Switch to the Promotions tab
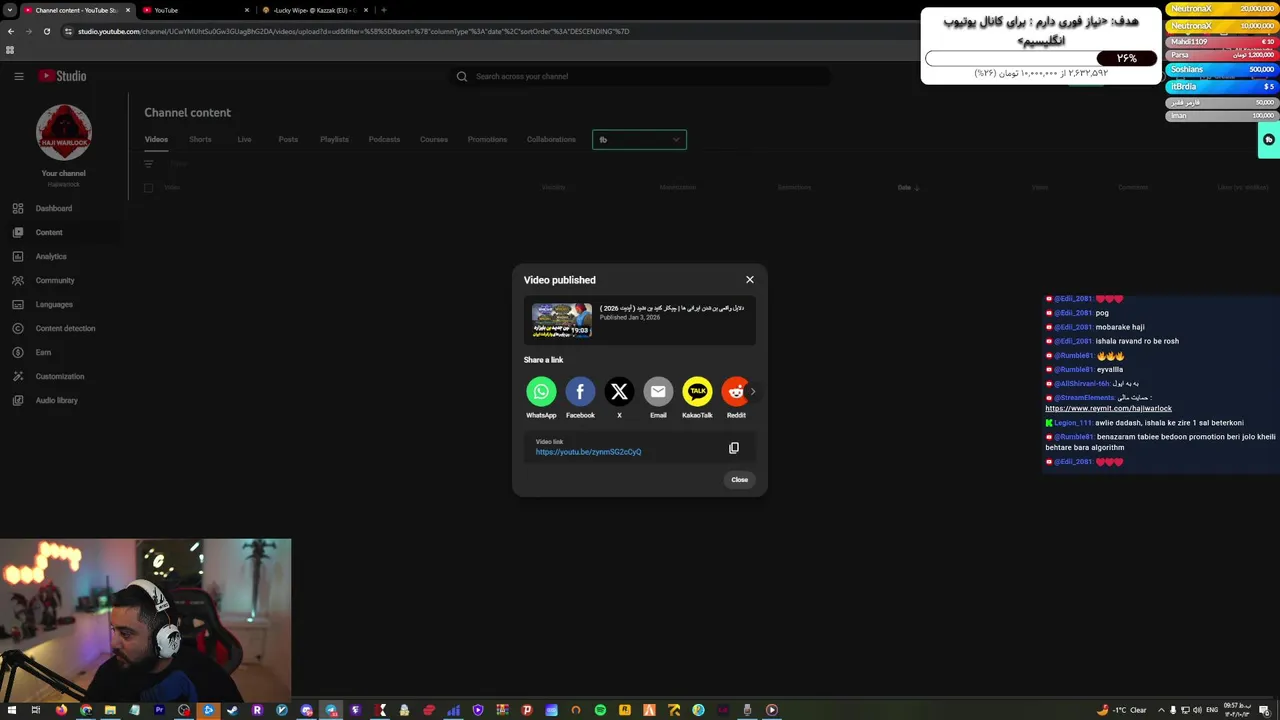Screen dimensions: 1280x720 click(487, 139)
